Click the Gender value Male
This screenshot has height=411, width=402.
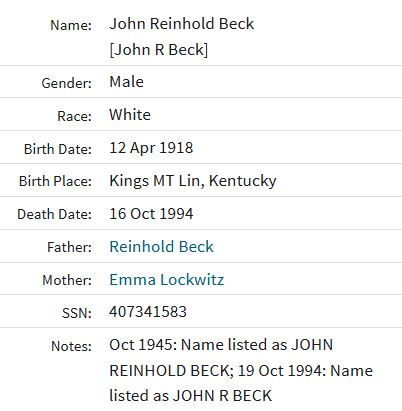pos(127,82)
